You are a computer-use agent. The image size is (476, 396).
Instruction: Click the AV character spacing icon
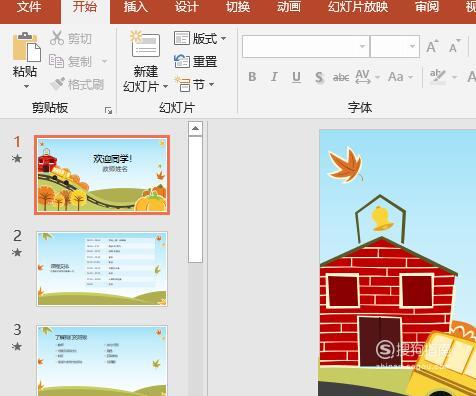363,77
